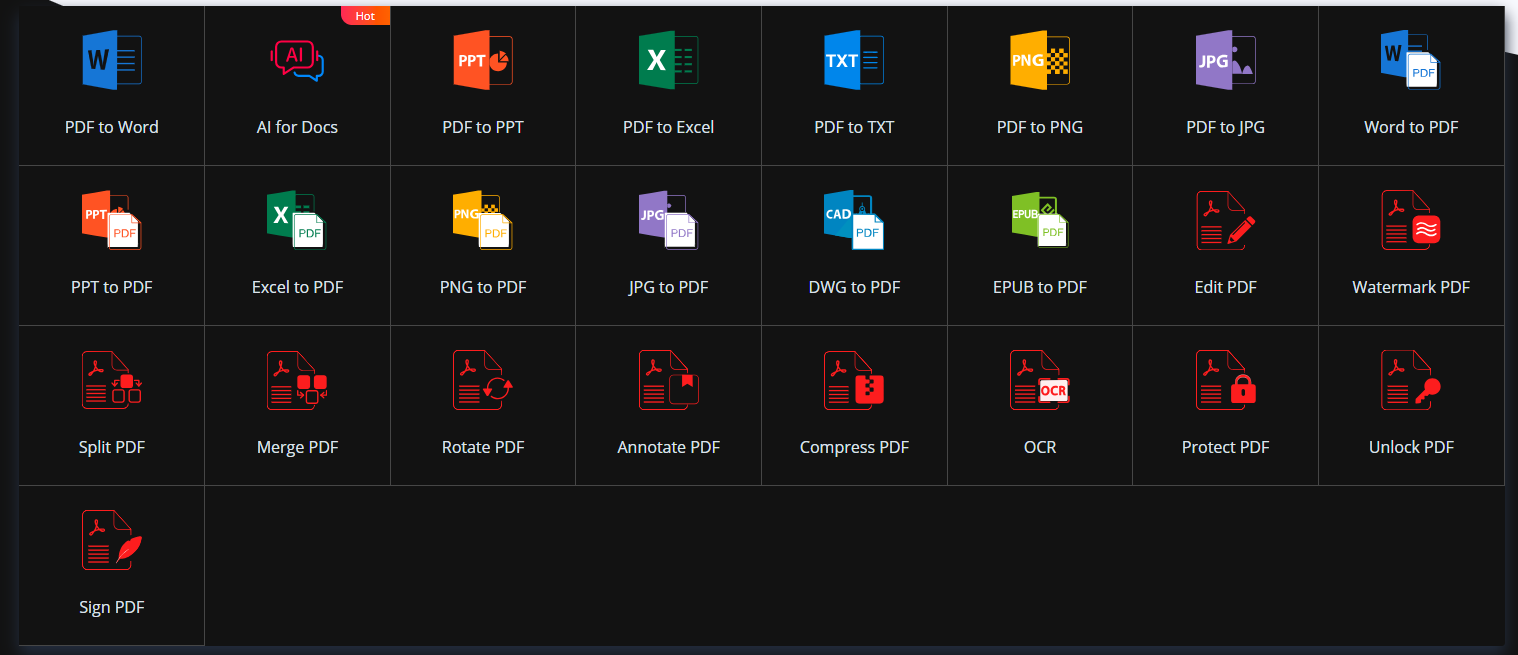The width and height of the screenshot is (1518, 655).
Task: Select the PDF to PPT icon
Action: tap(483, 60)
